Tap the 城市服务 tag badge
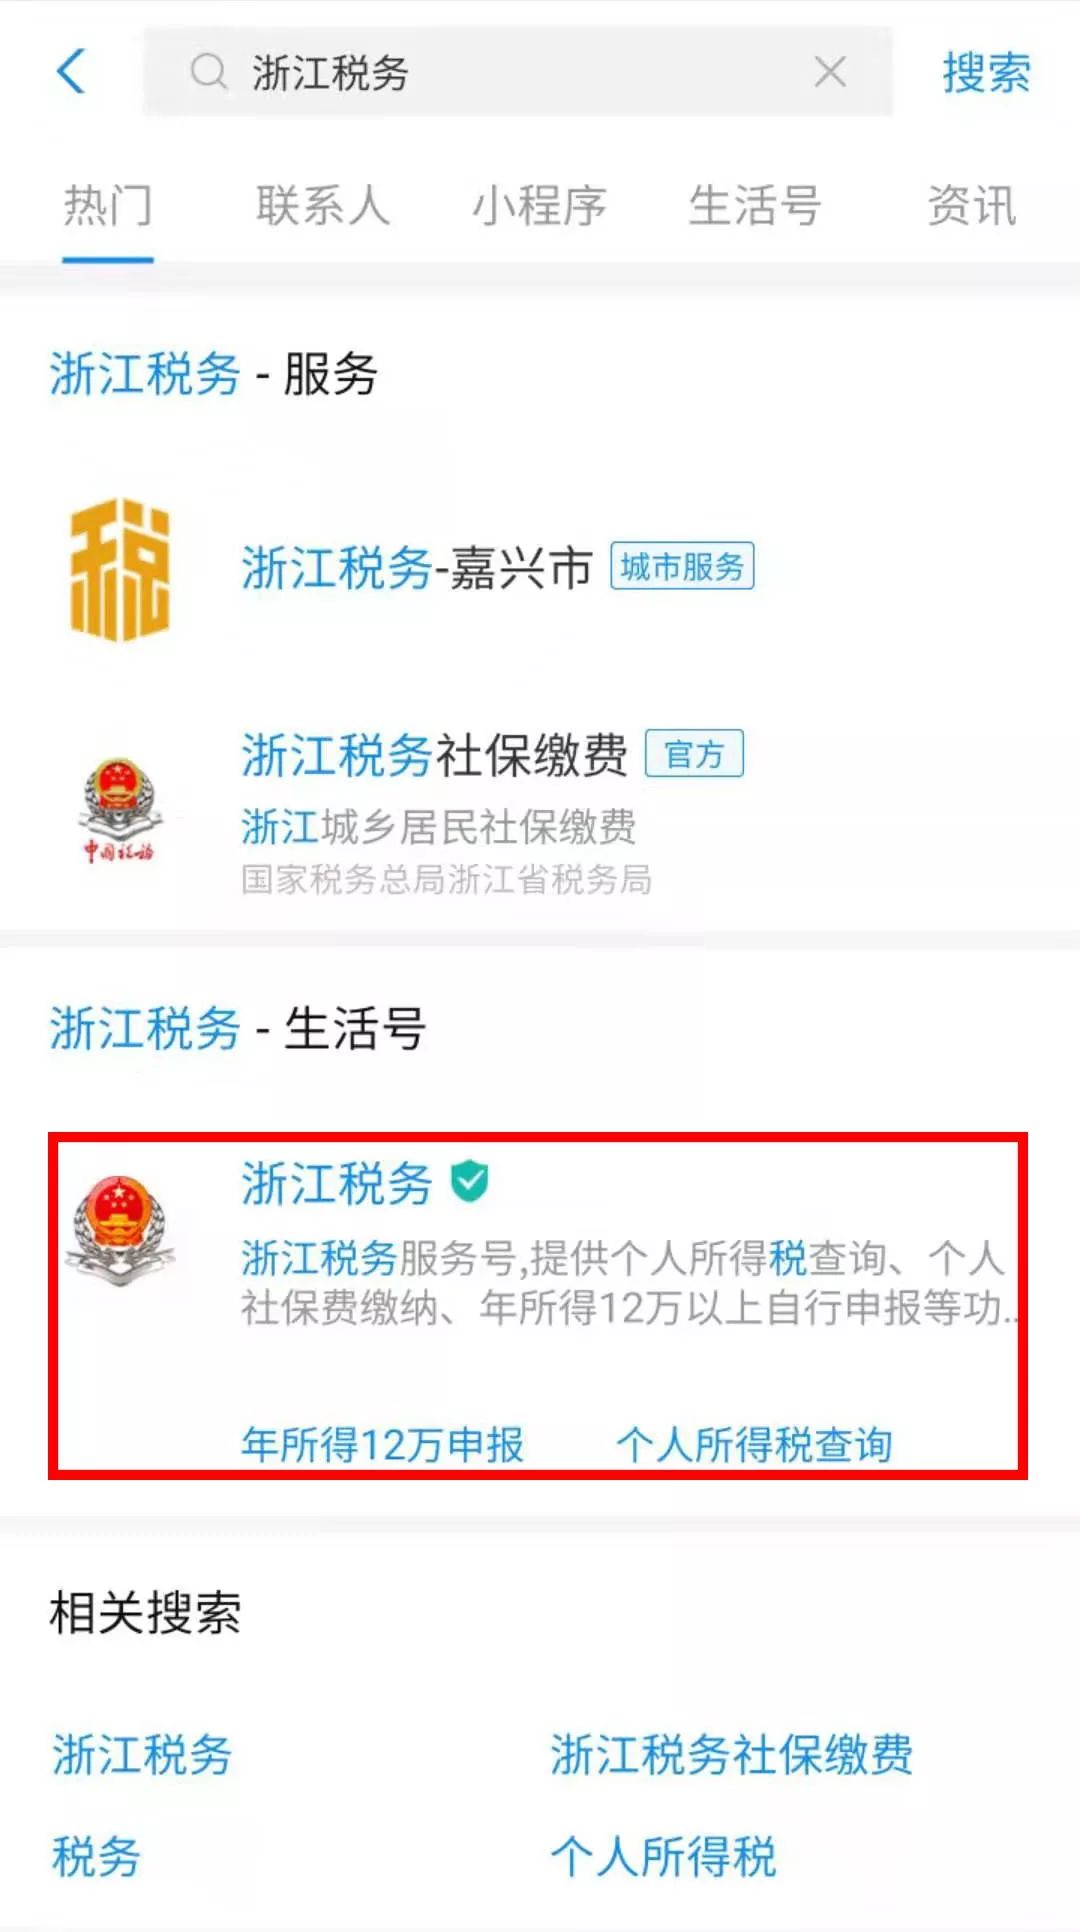Viewport: 1080px width, 1932px height. [x=682, y=567]
